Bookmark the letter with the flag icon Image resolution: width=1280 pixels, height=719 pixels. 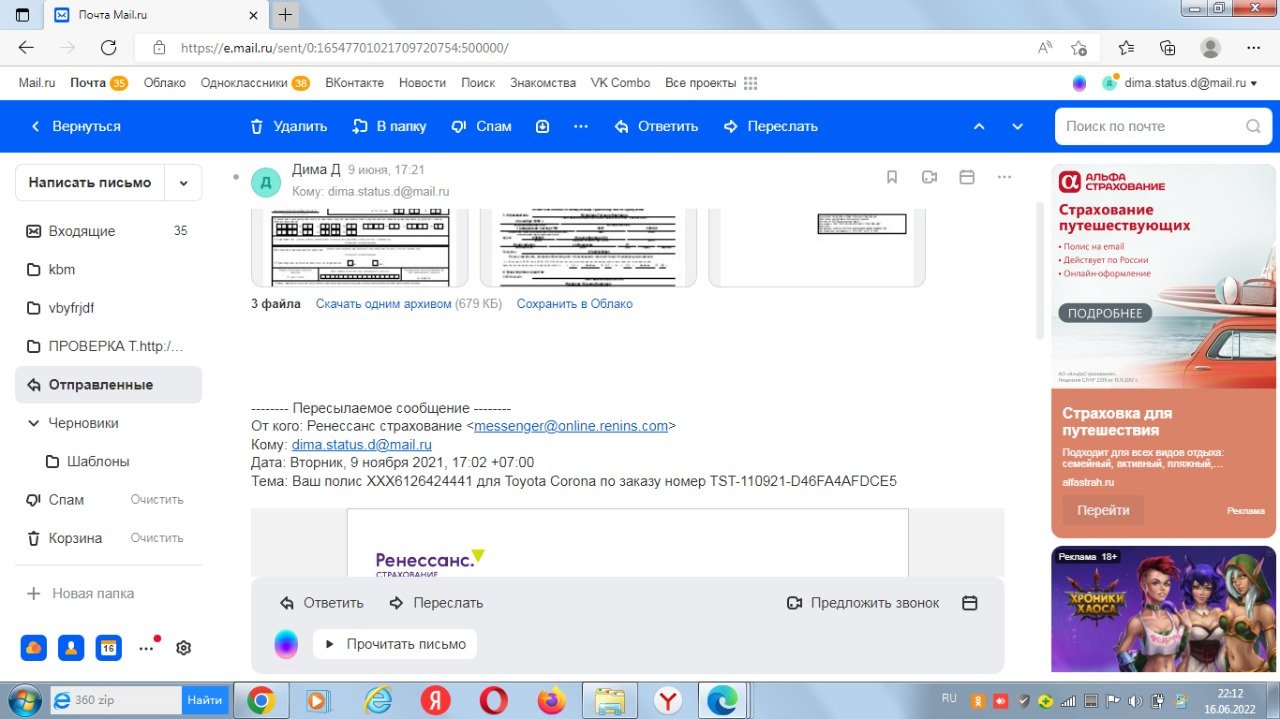pos(892,177)
